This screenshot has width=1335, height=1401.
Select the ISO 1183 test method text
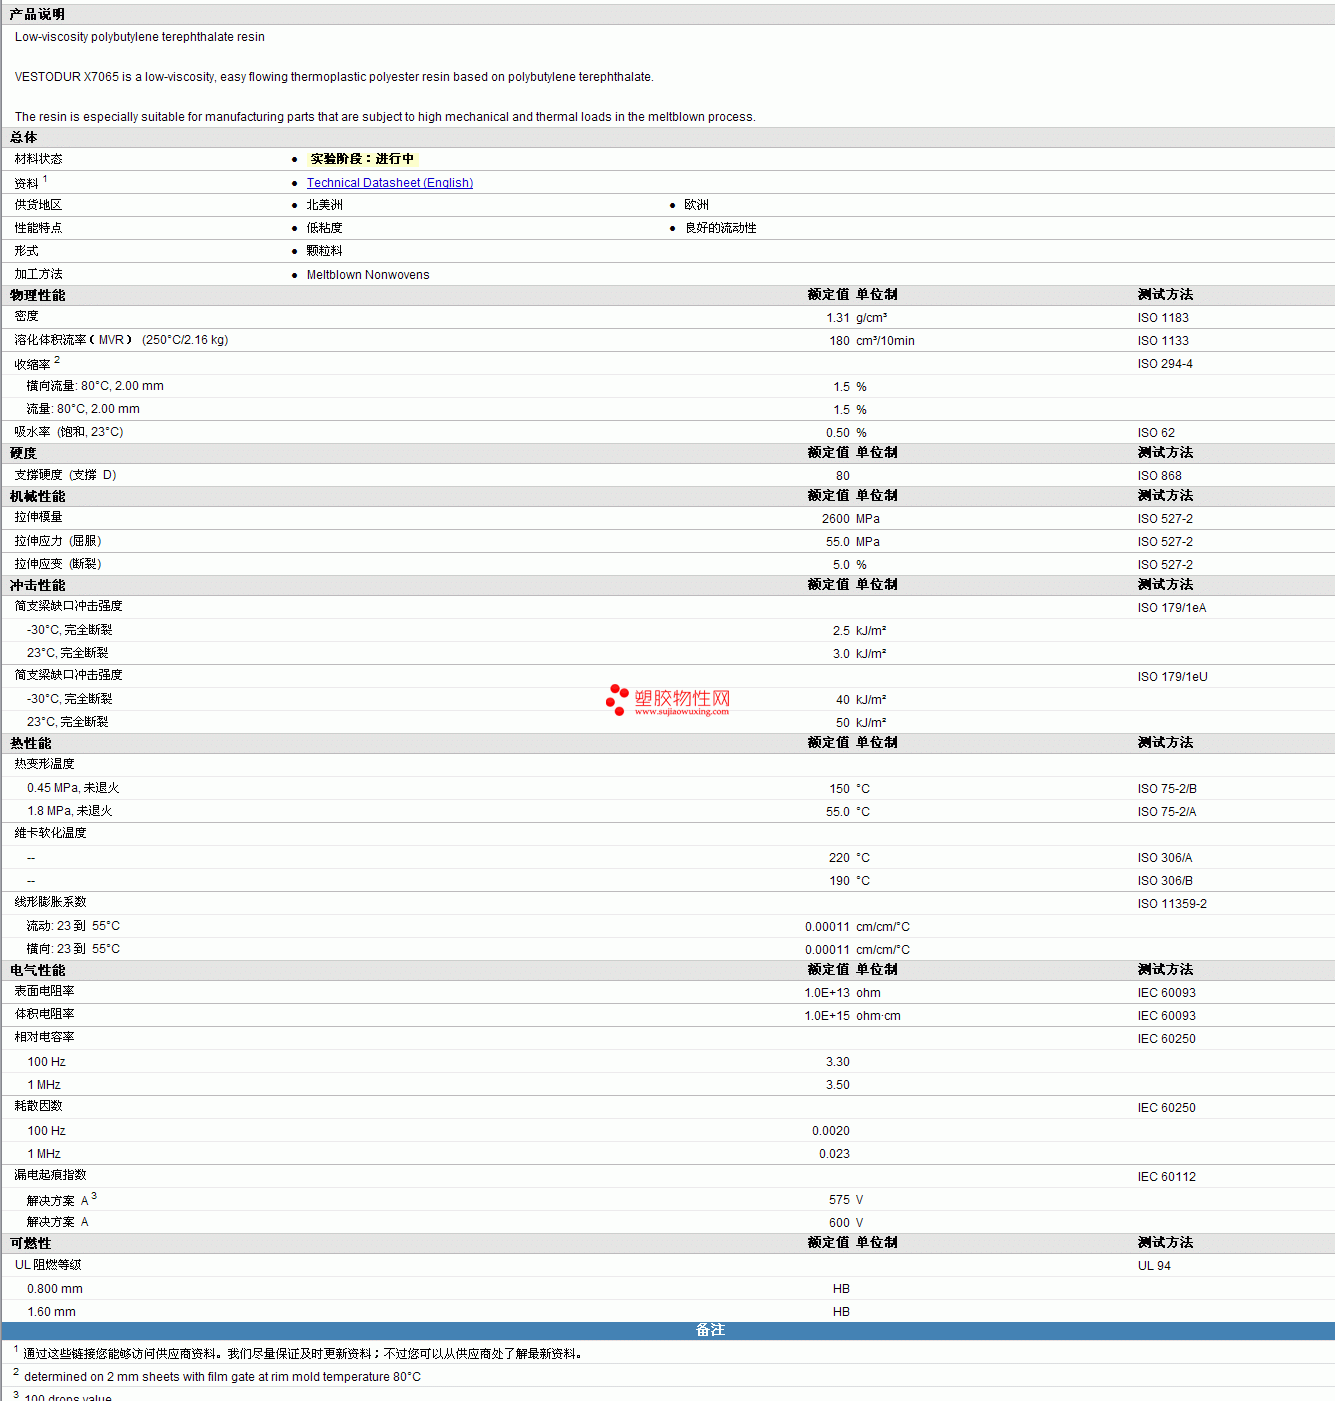[1163, 318]
